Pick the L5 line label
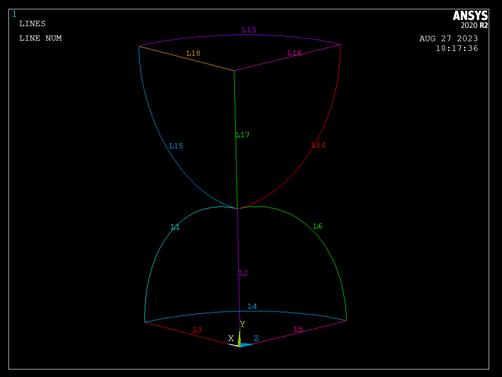 (298, 330)
